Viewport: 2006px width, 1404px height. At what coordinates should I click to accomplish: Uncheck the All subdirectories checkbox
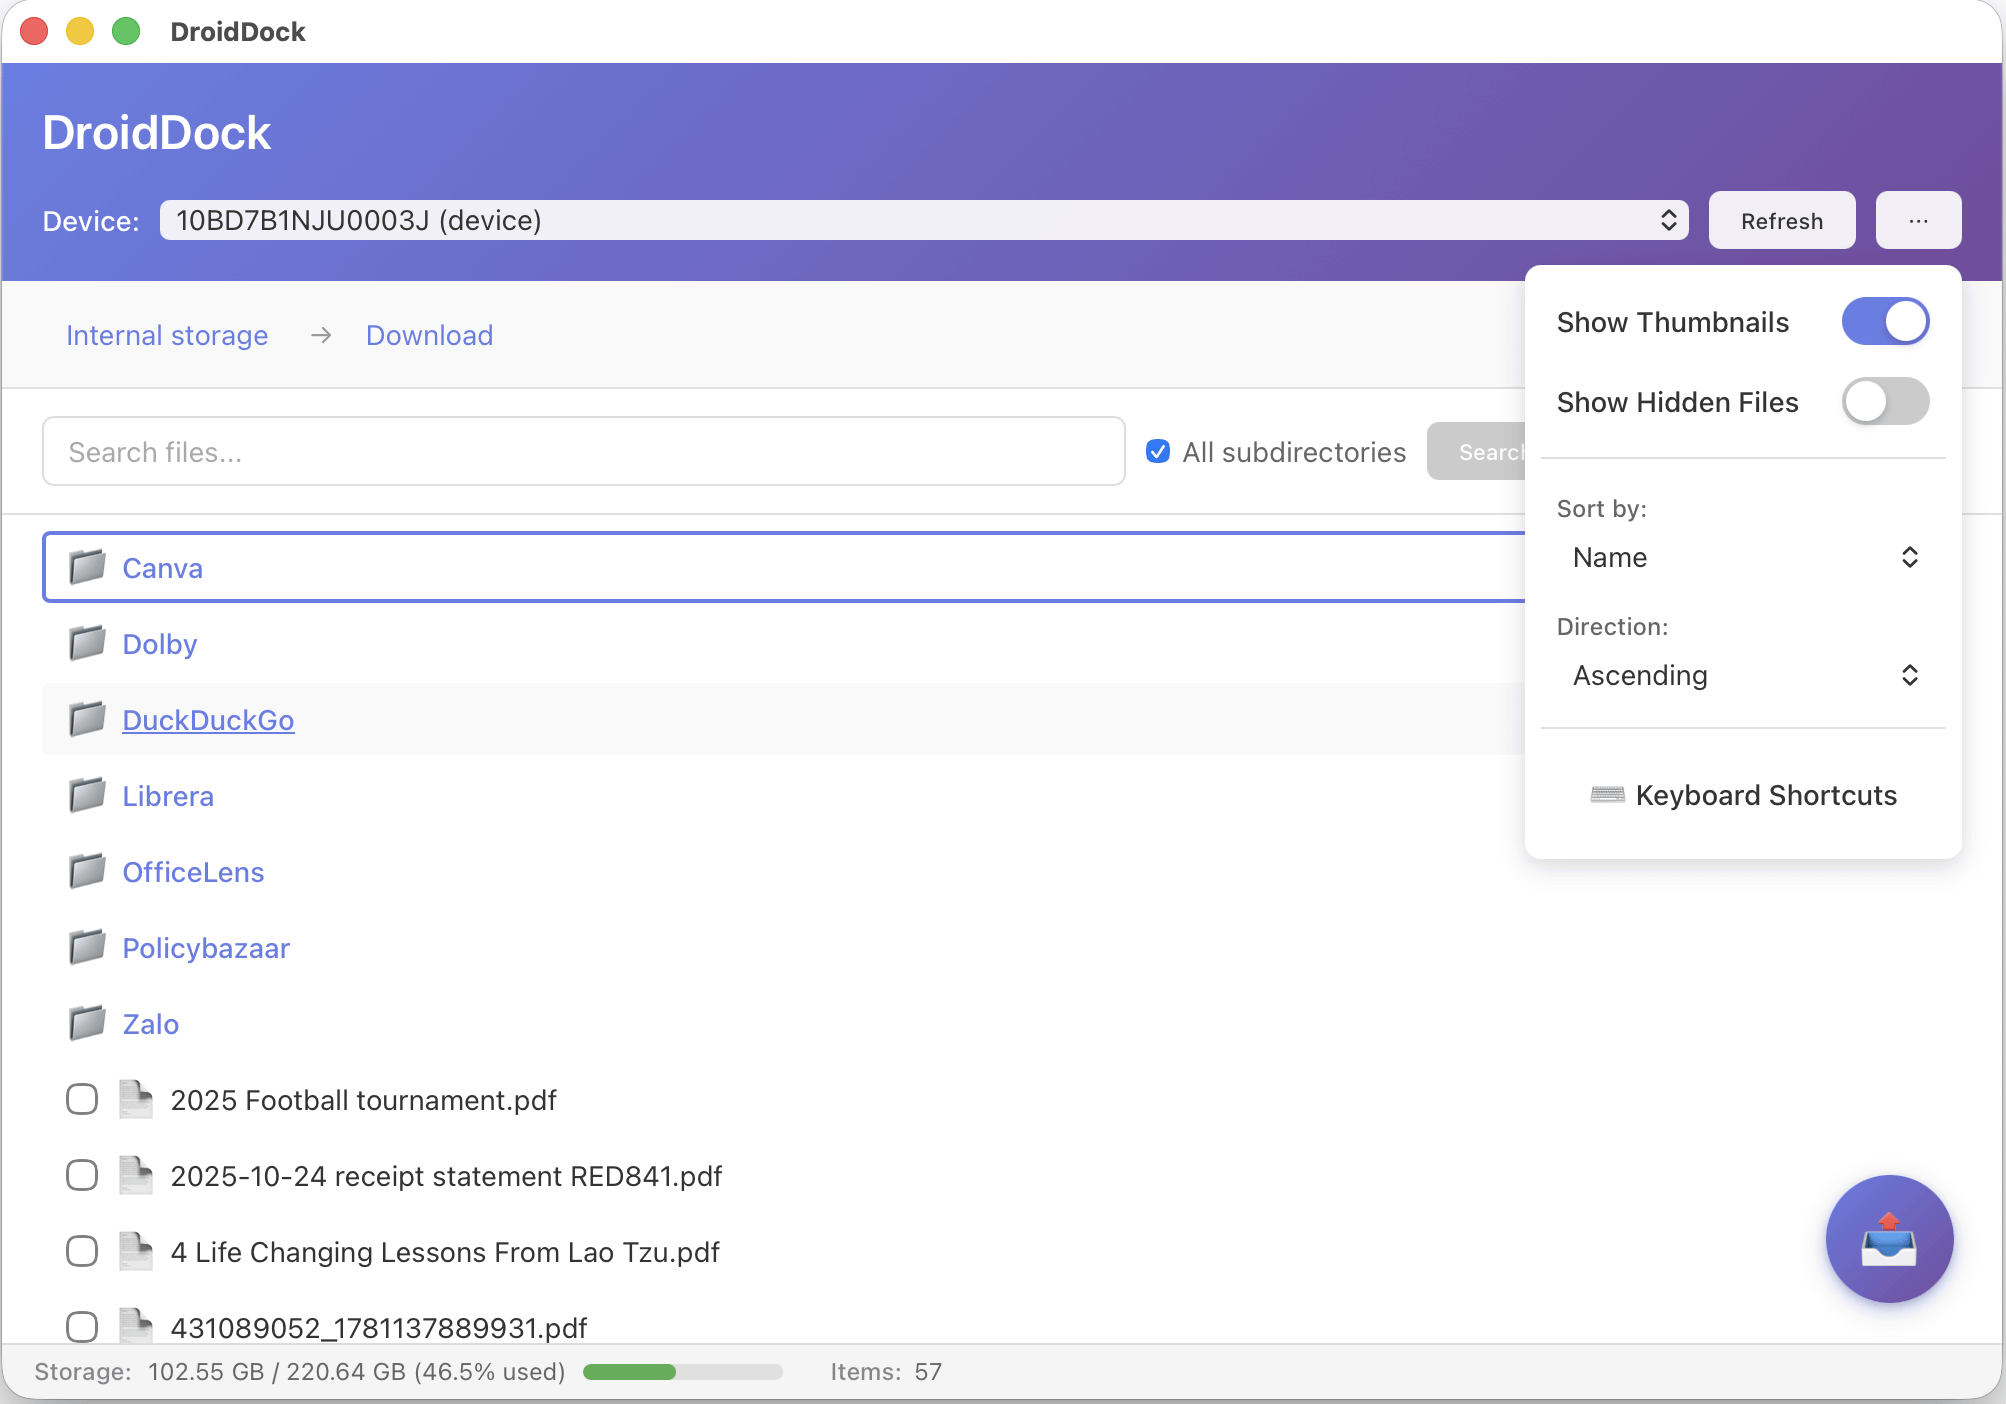tap(1158, 452)
